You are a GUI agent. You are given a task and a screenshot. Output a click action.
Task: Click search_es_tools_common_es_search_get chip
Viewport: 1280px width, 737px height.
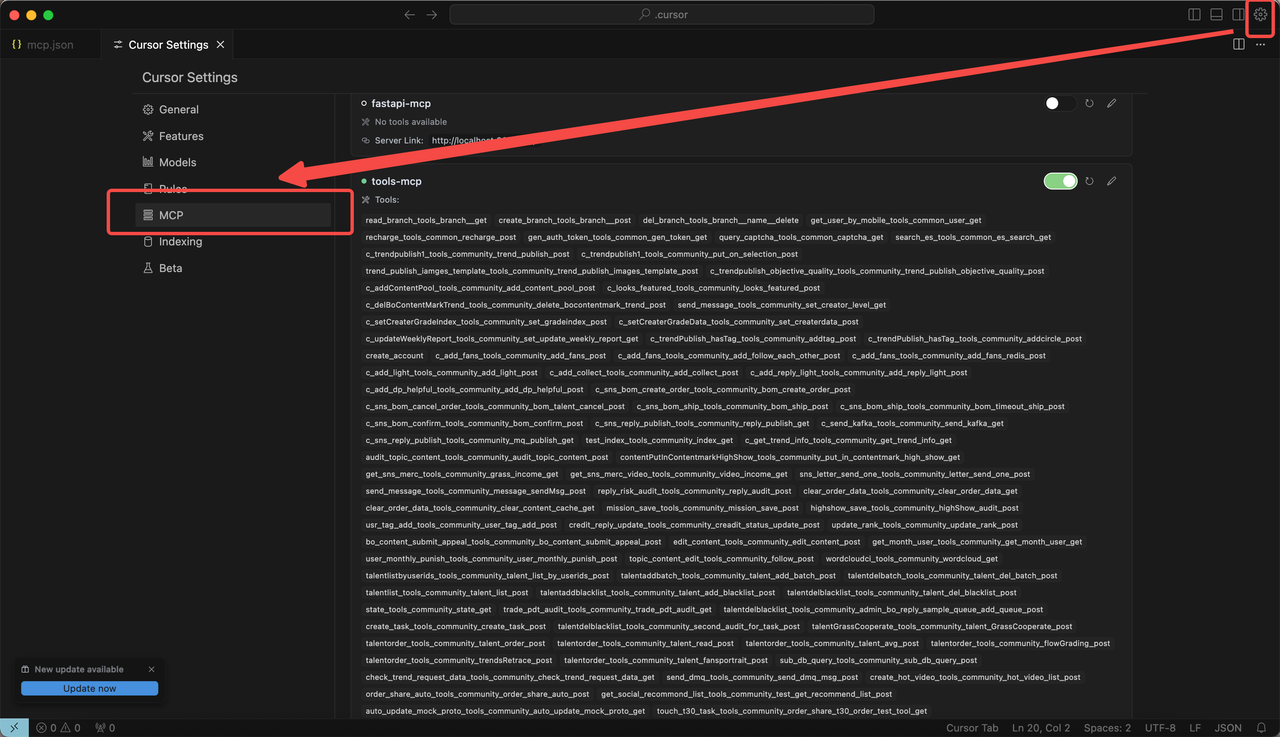click(973, 237)
